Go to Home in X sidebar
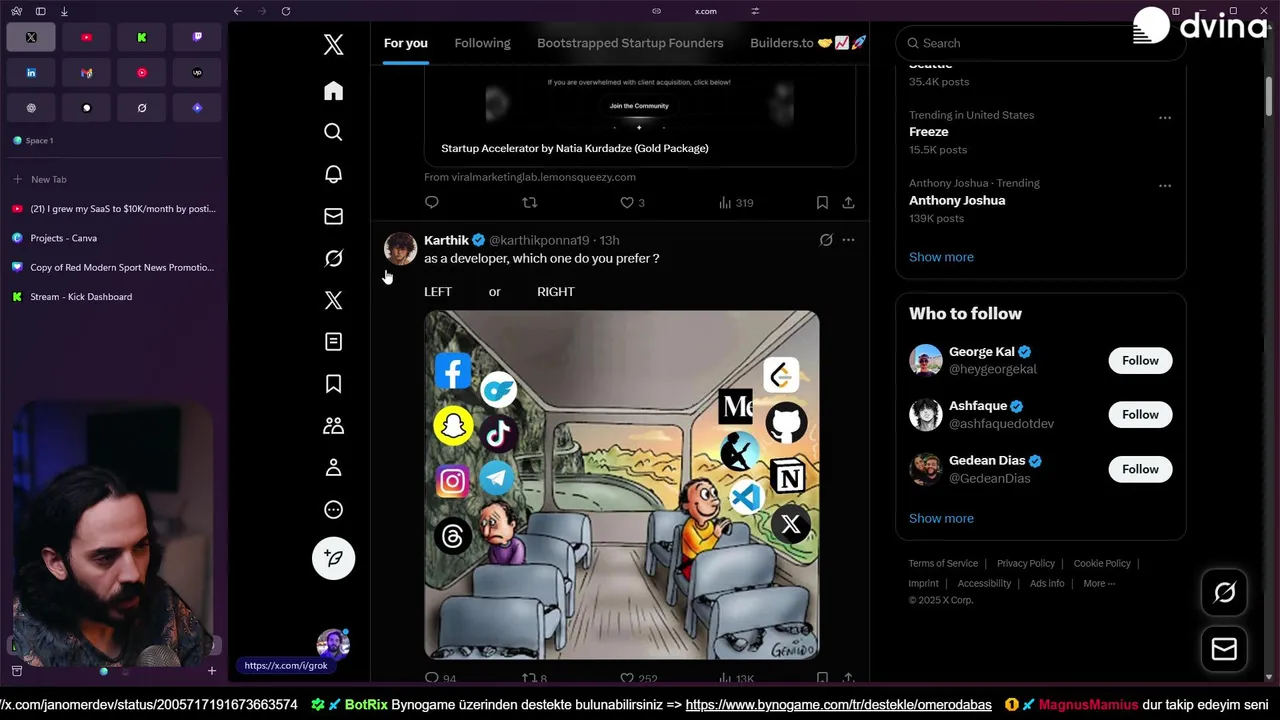 point(334,91)
